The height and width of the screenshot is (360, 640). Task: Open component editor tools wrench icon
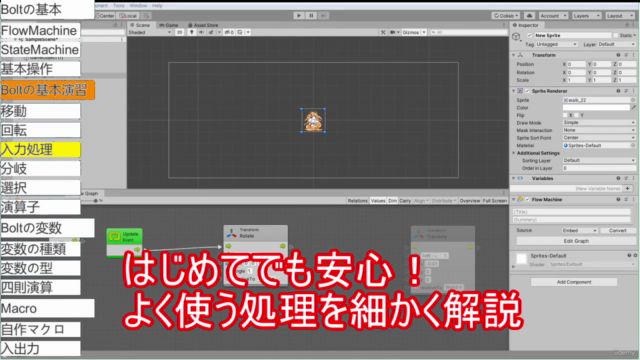(383, 32)
